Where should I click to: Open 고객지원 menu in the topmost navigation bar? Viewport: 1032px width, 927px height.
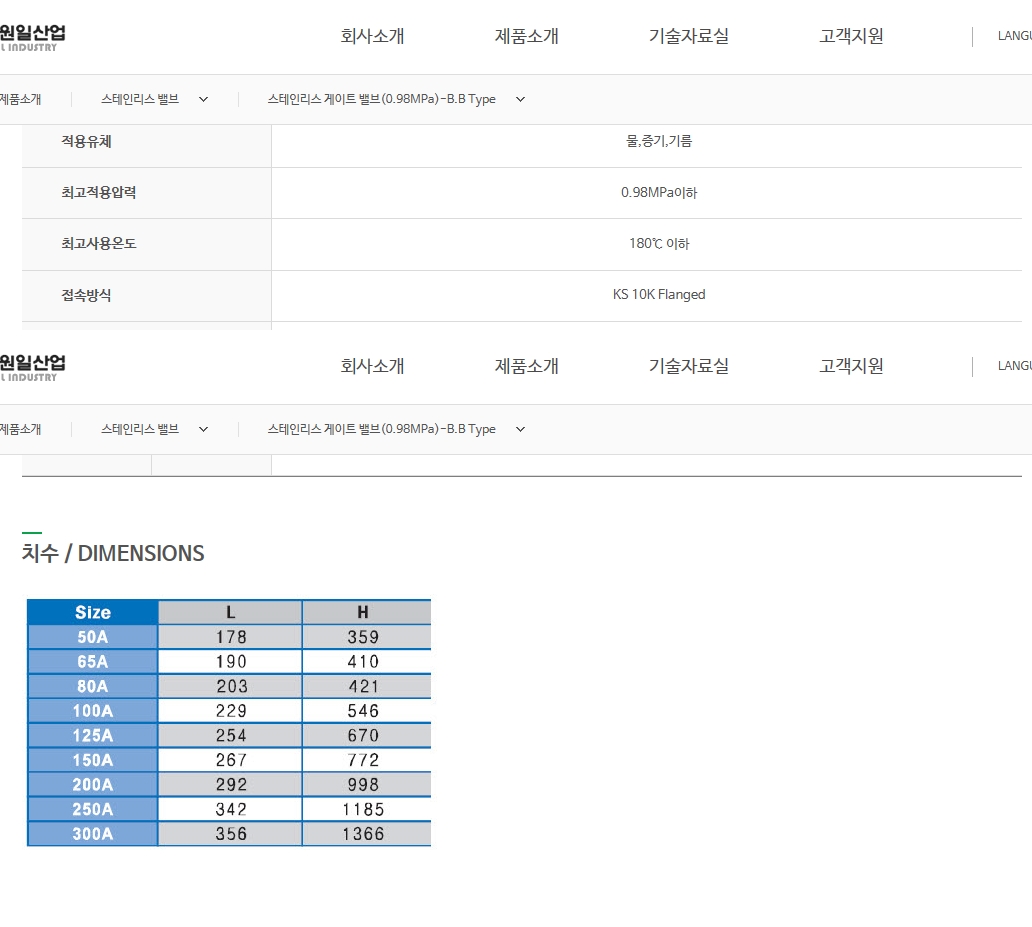coord(851,36)
